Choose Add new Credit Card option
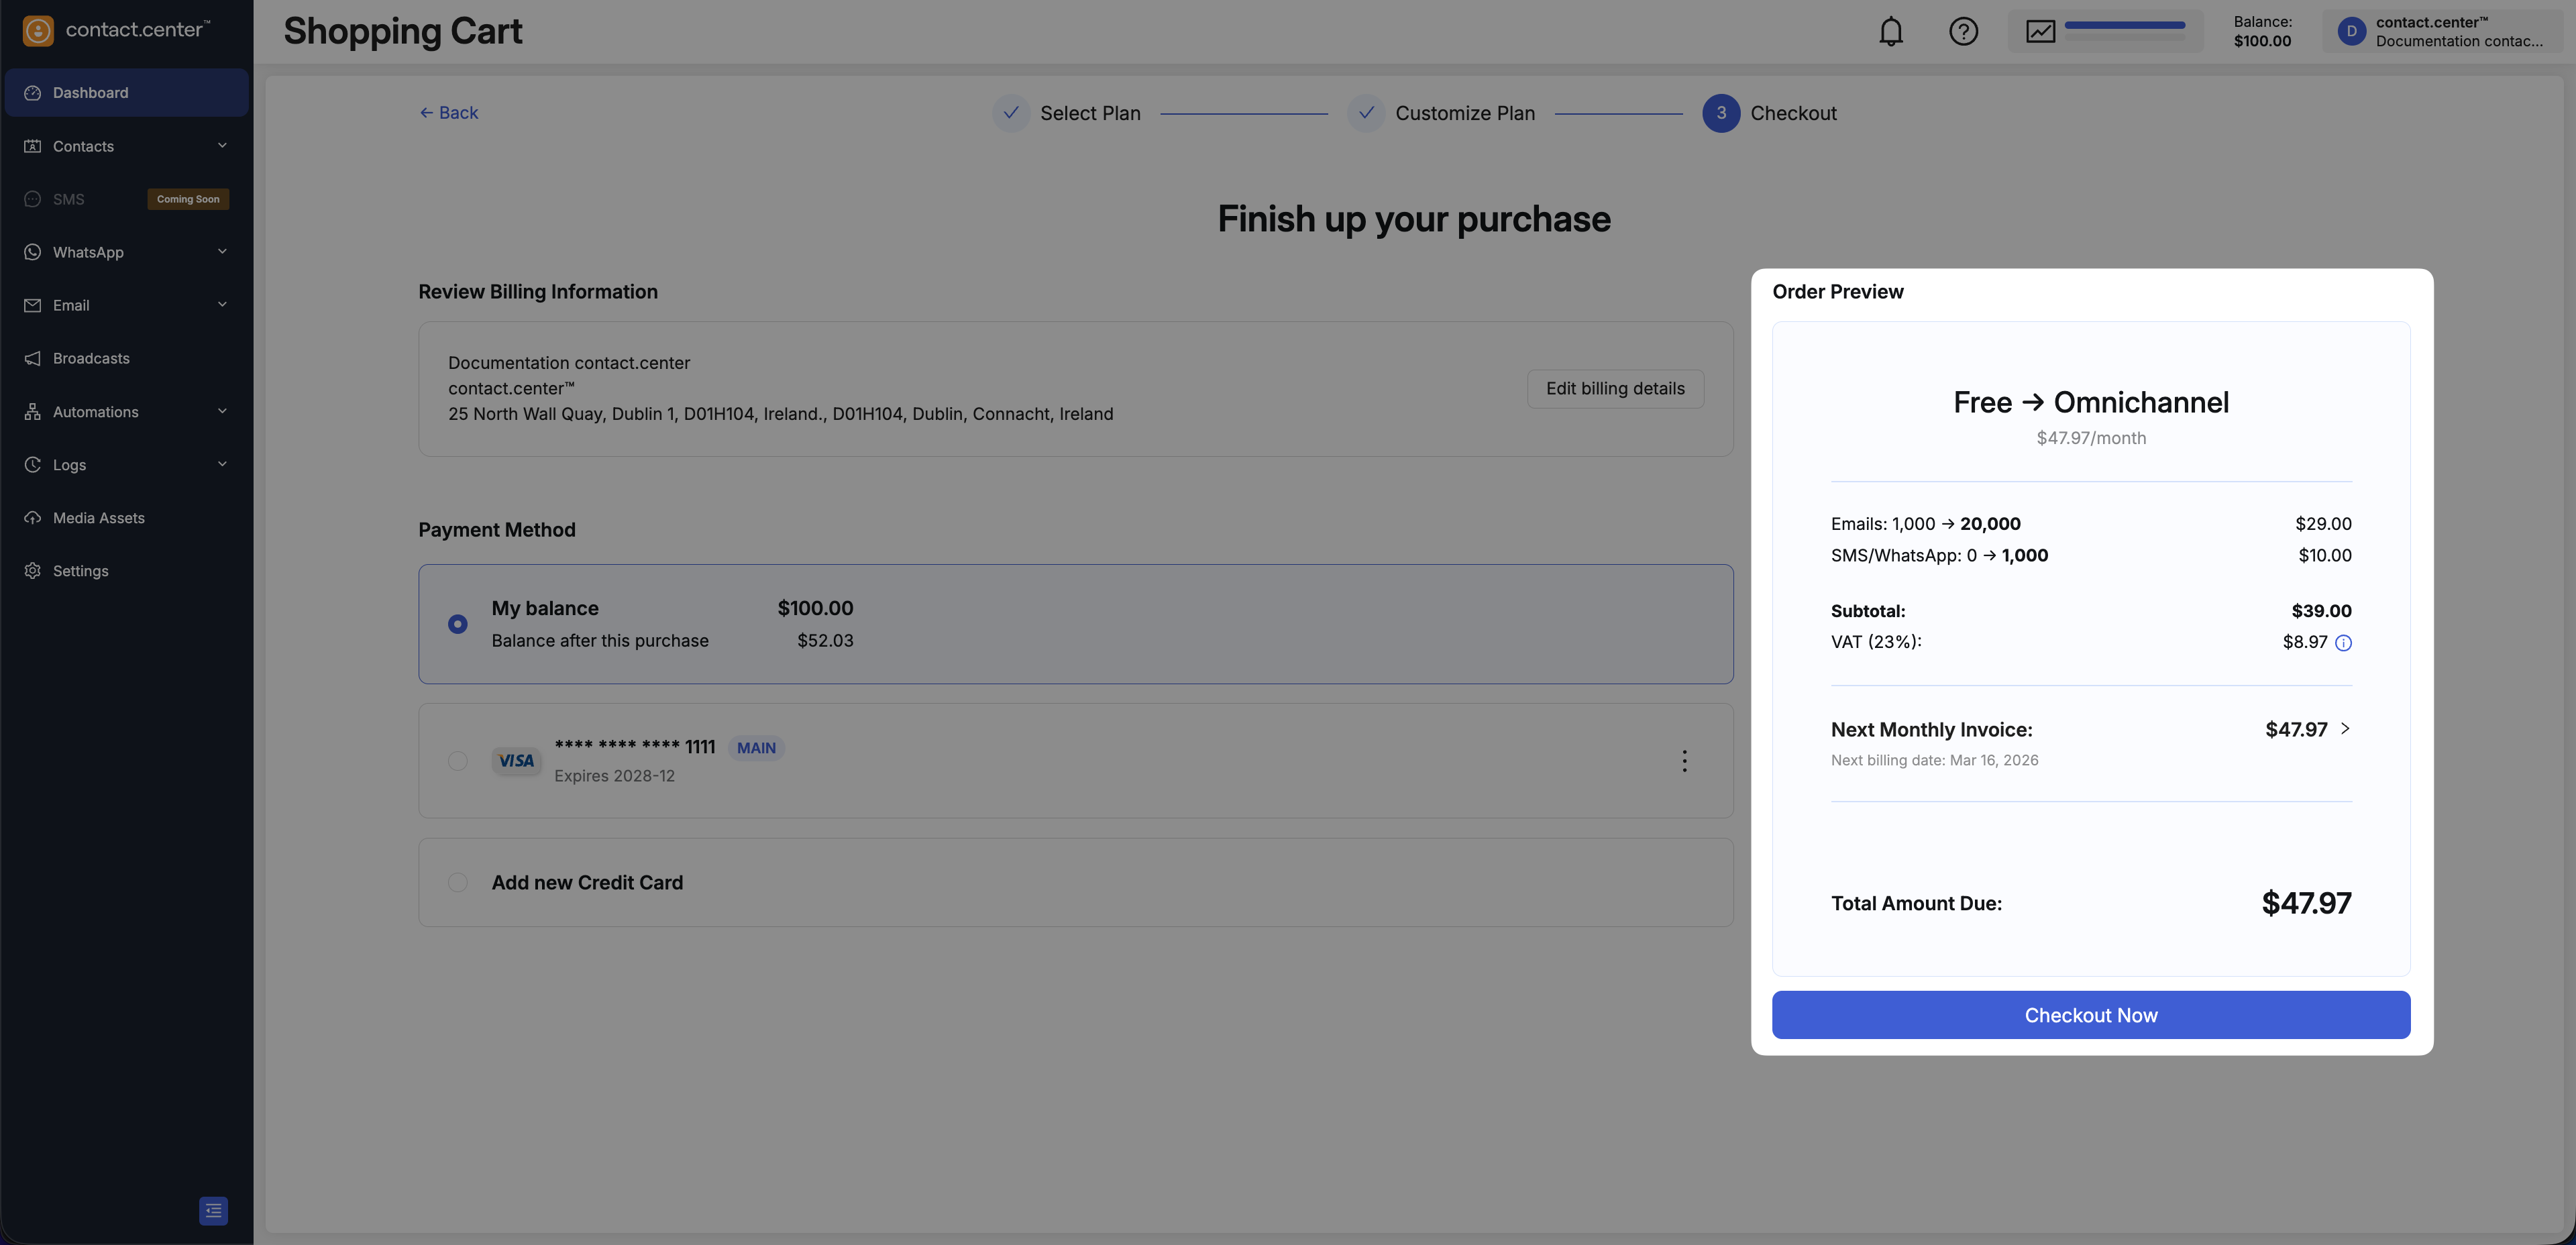 [x=458, y=882]
